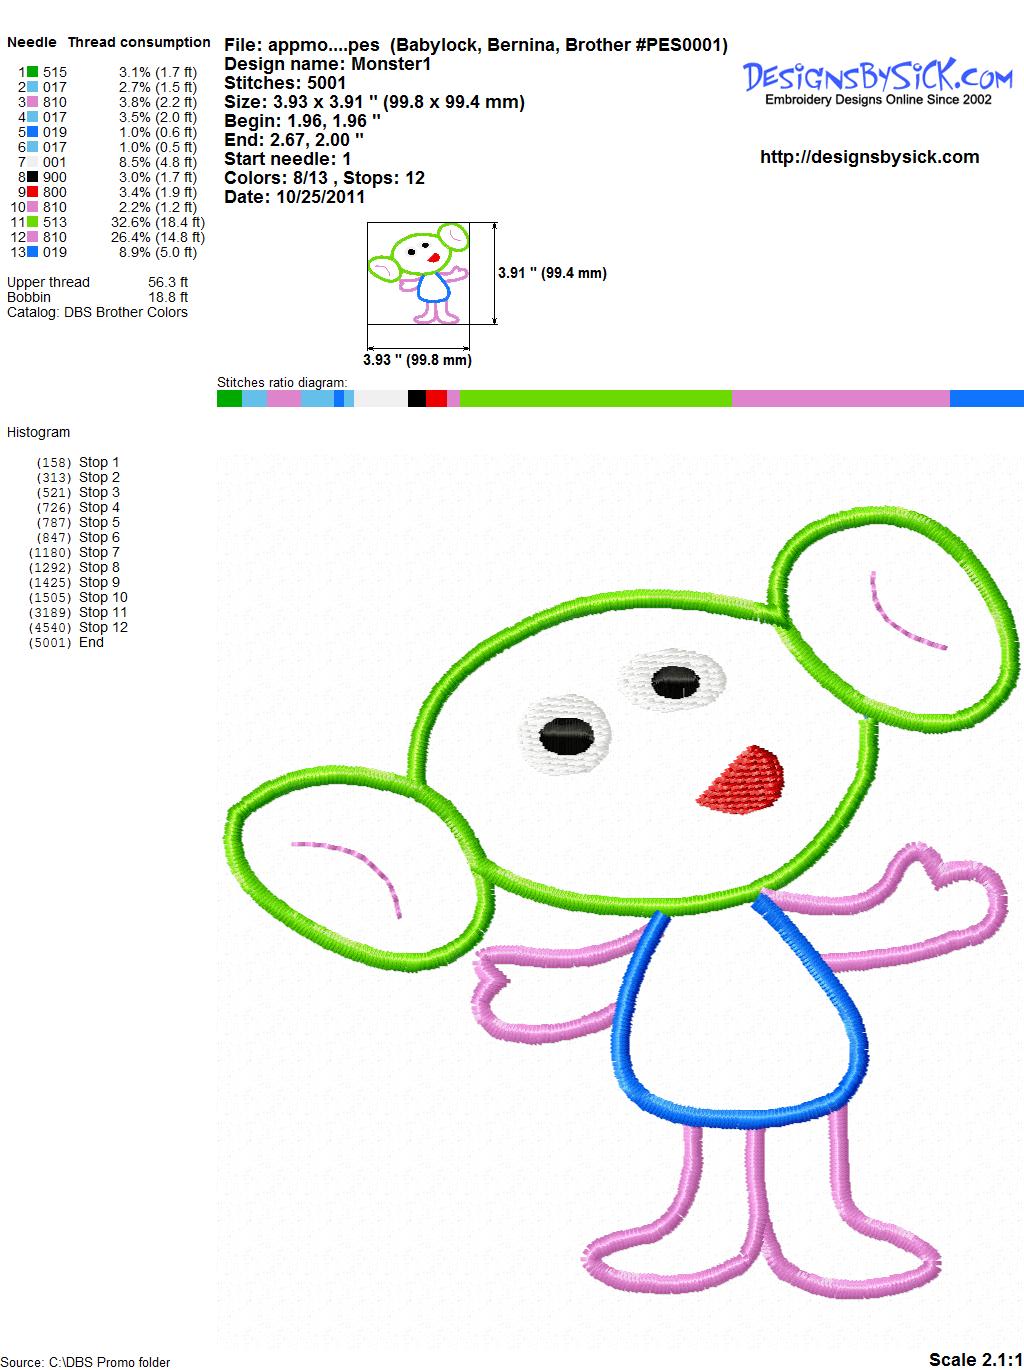Click the Histogram section heading

(39, 432)
